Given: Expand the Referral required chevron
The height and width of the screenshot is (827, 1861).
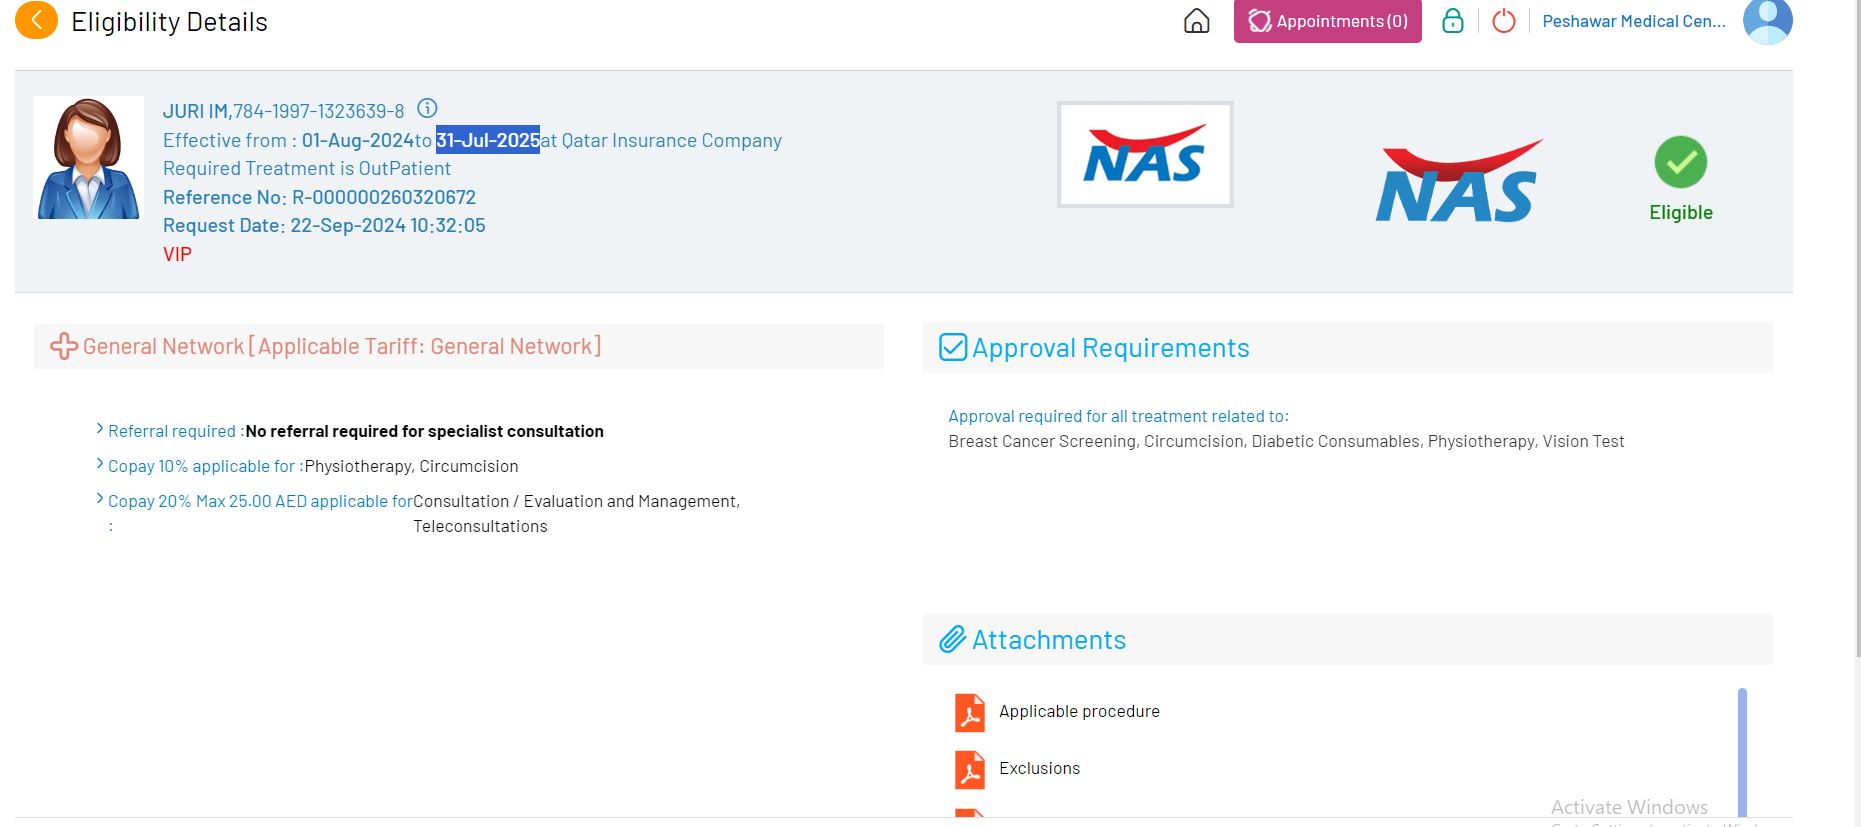Looking at the screenshot, I should click(x=100, y=429).
